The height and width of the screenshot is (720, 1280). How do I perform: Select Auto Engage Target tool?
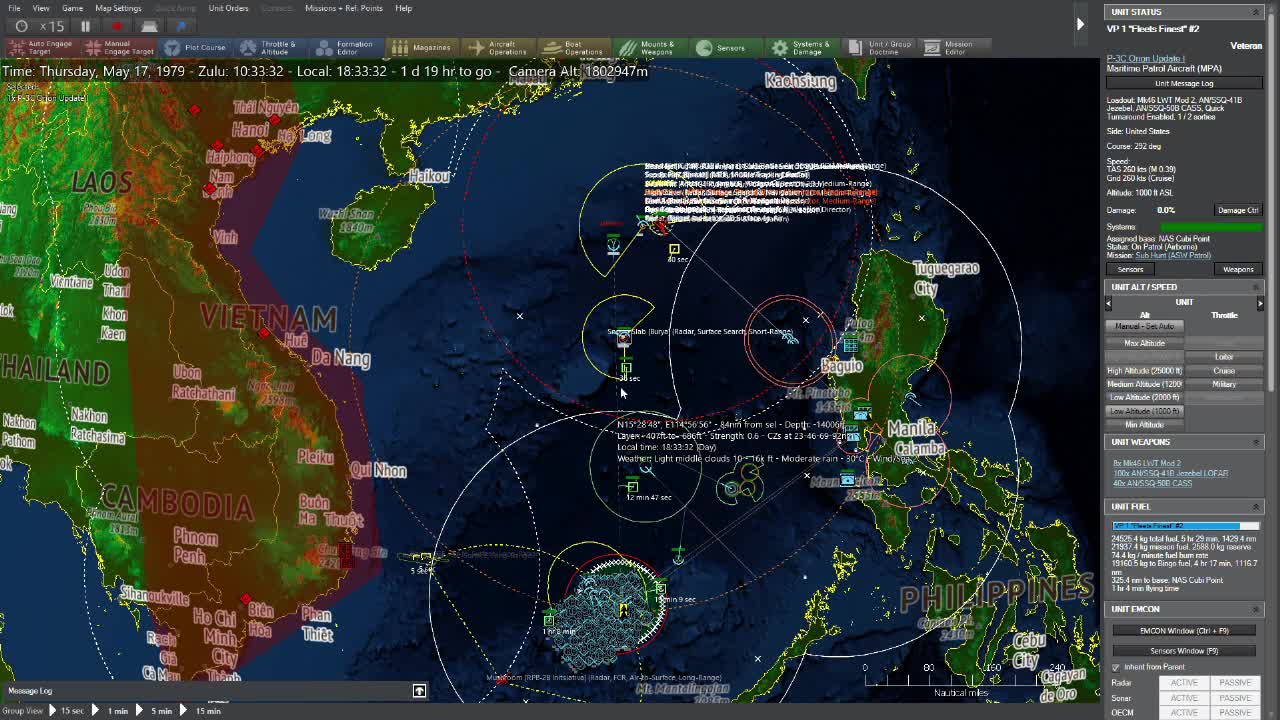coord(42,47)
